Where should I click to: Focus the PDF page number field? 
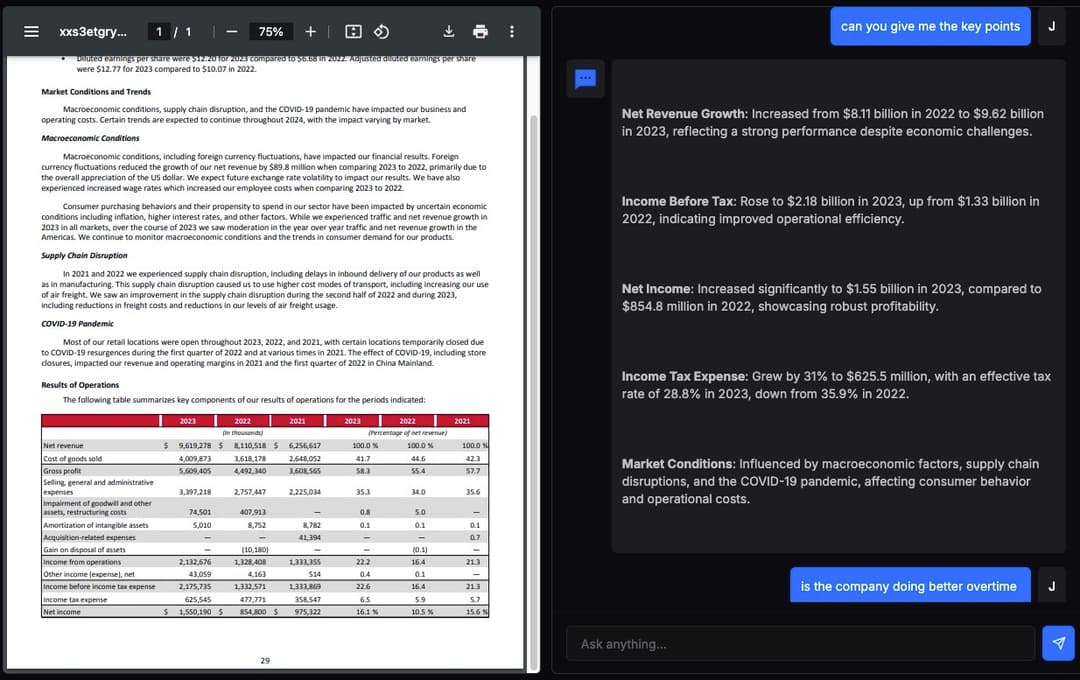tap(160, 31)
